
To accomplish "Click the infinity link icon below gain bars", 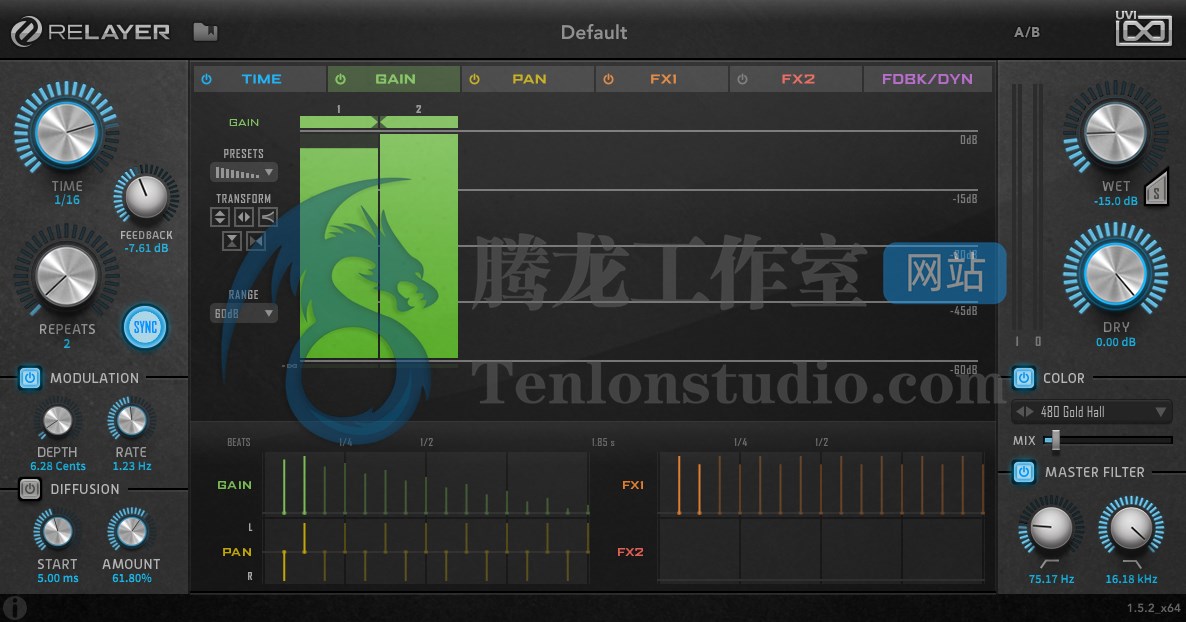I will pyautogui.click(x=289, y=366).
